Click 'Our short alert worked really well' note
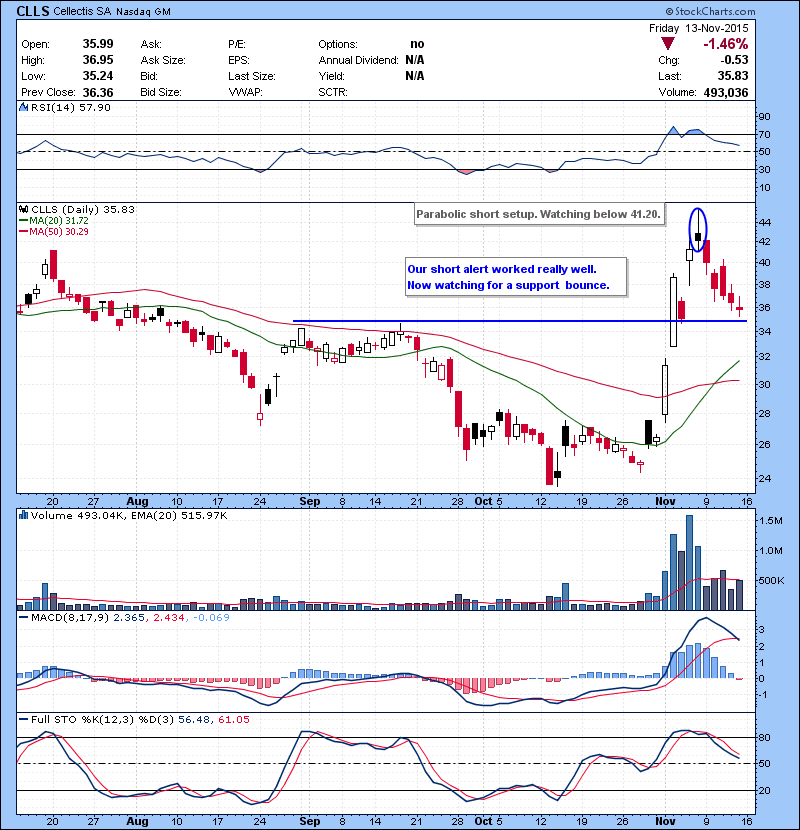The width and height of the screenshot is (800, 830). (x=501, y=269)
